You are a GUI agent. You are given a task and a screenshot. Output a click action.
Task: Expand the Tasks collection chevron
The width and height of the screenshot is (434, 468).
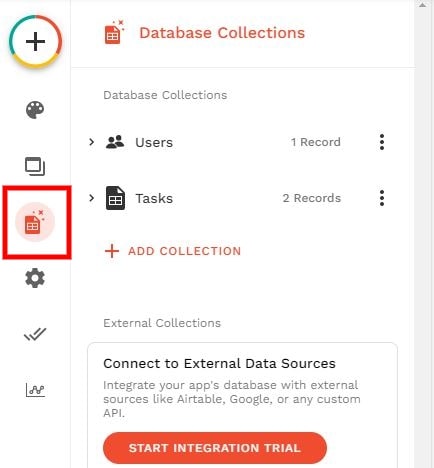point(92,198)
